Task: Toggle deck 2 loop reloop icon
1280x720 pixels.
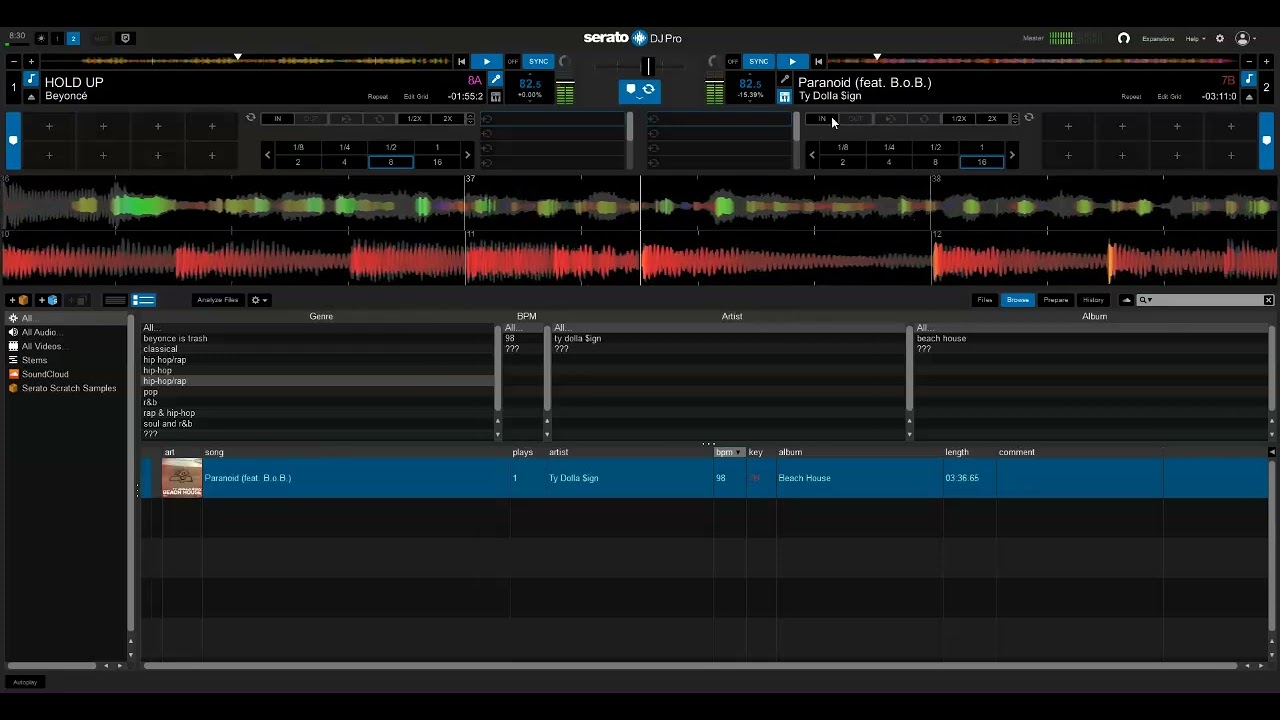Action: [x=1028, y=118]
